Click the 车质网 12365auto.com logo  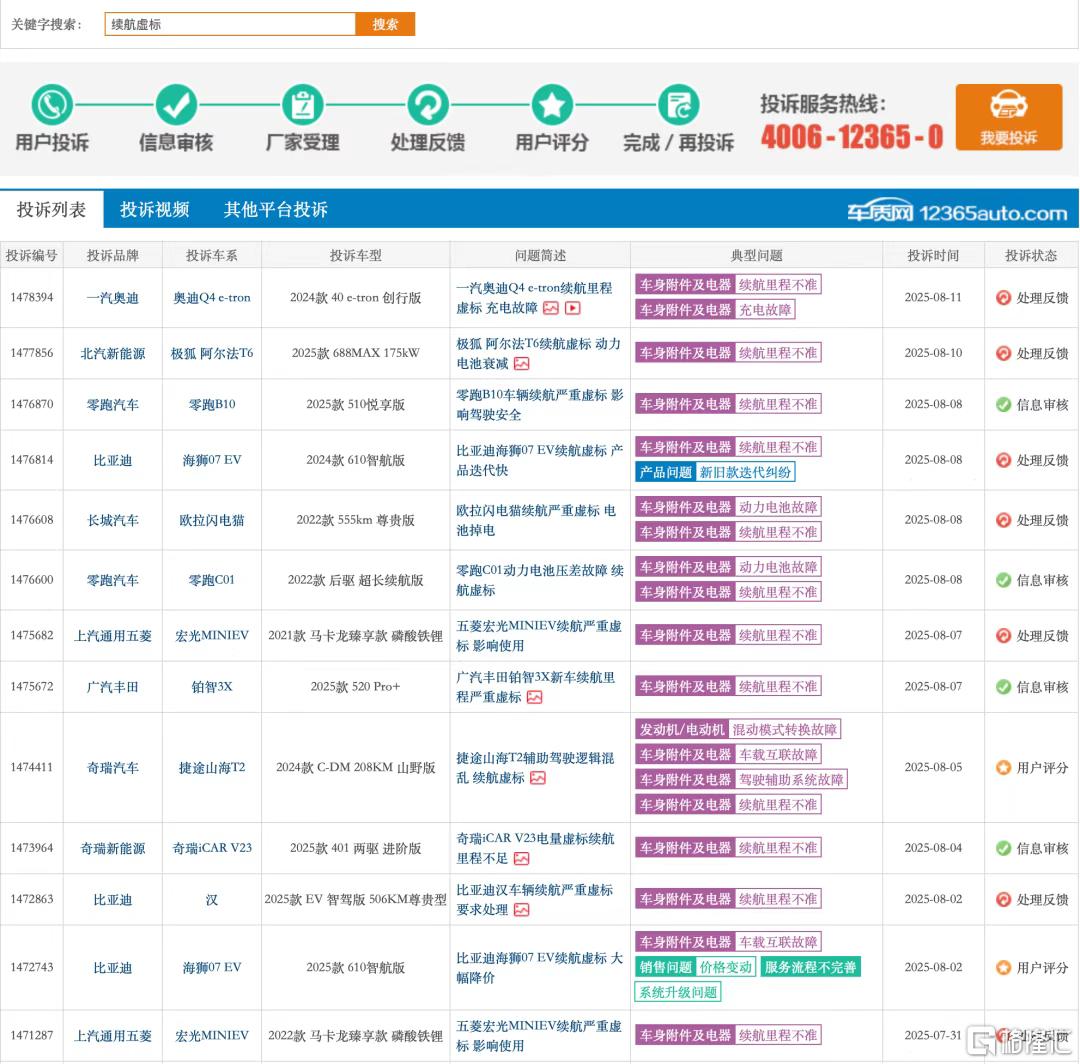[x=957, y=212]
